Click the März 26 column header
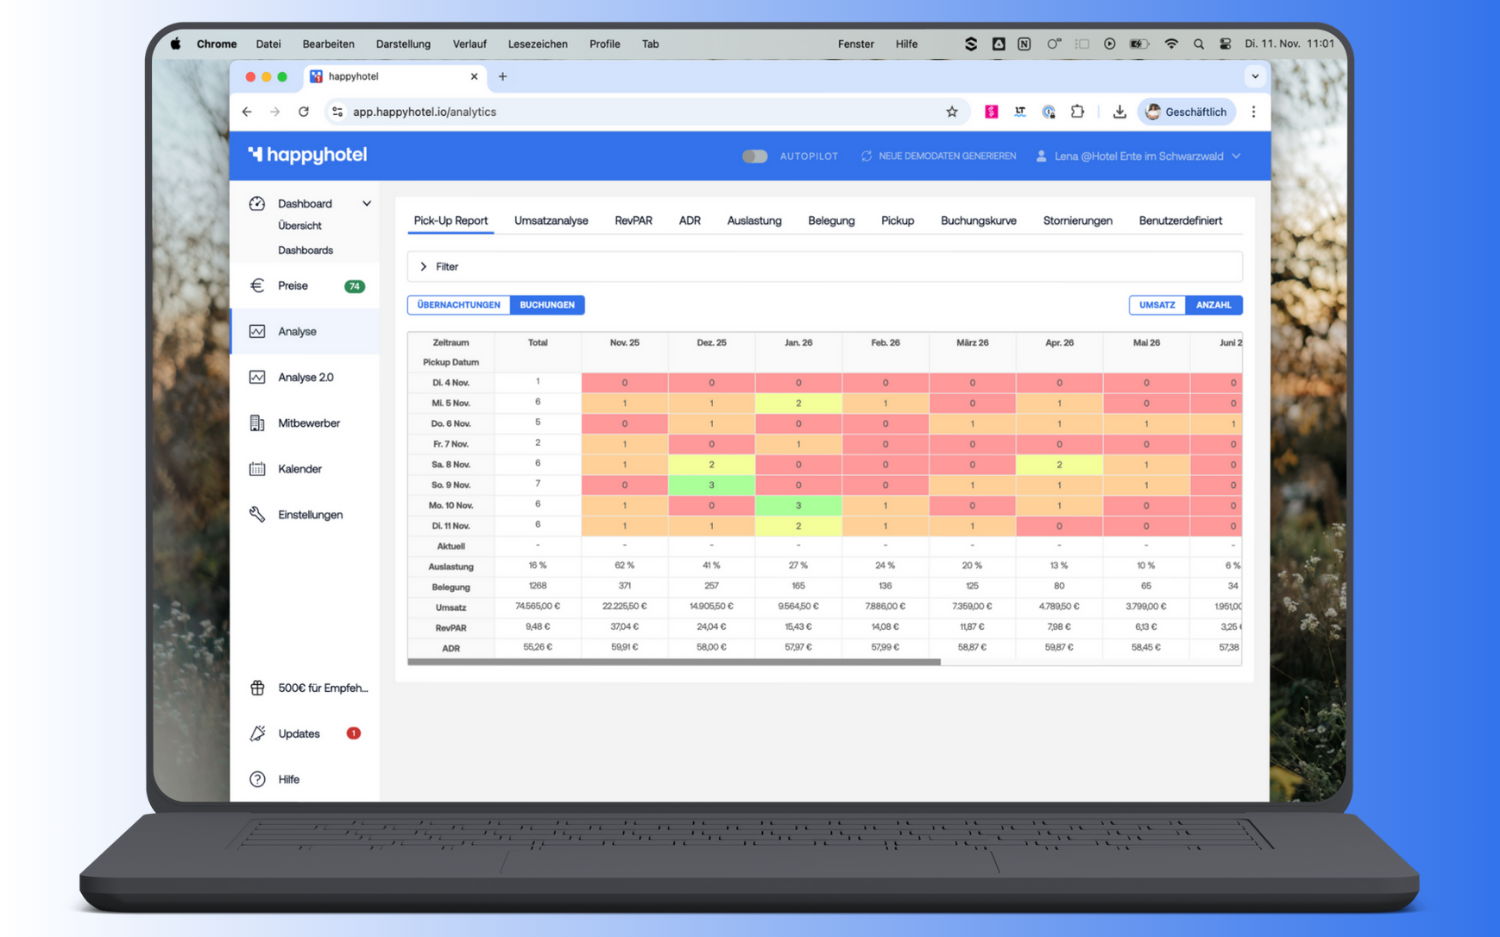 click(x=972, y=343)
